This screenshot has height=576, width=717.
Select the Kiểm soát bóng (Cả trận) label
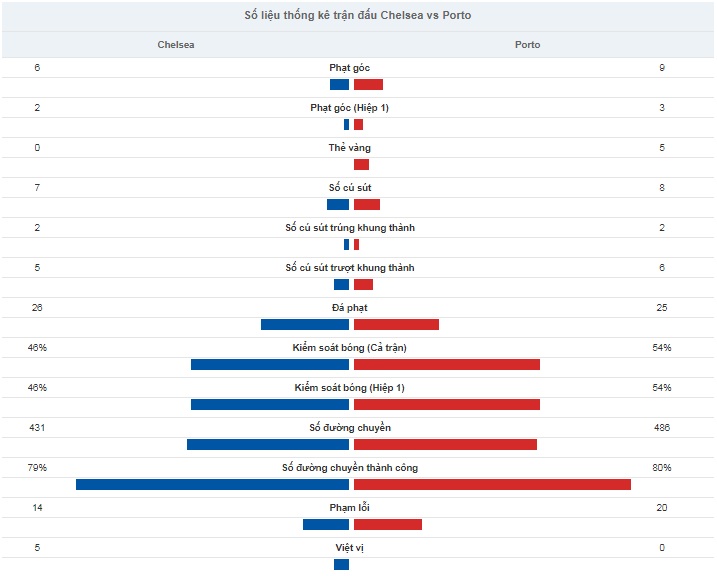349,348
